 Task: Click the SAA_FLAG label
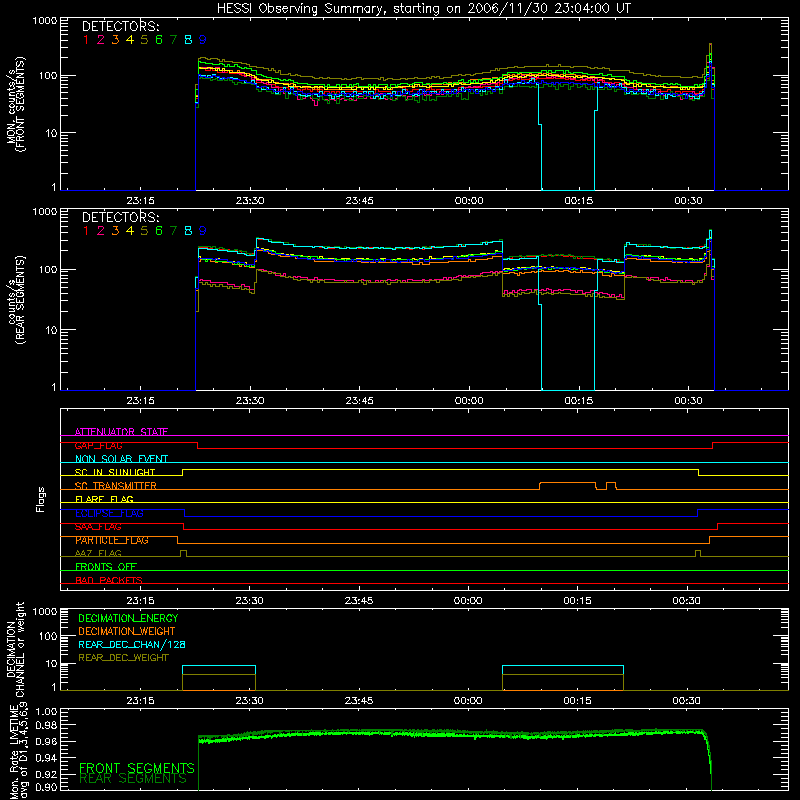tap(98, 527)
